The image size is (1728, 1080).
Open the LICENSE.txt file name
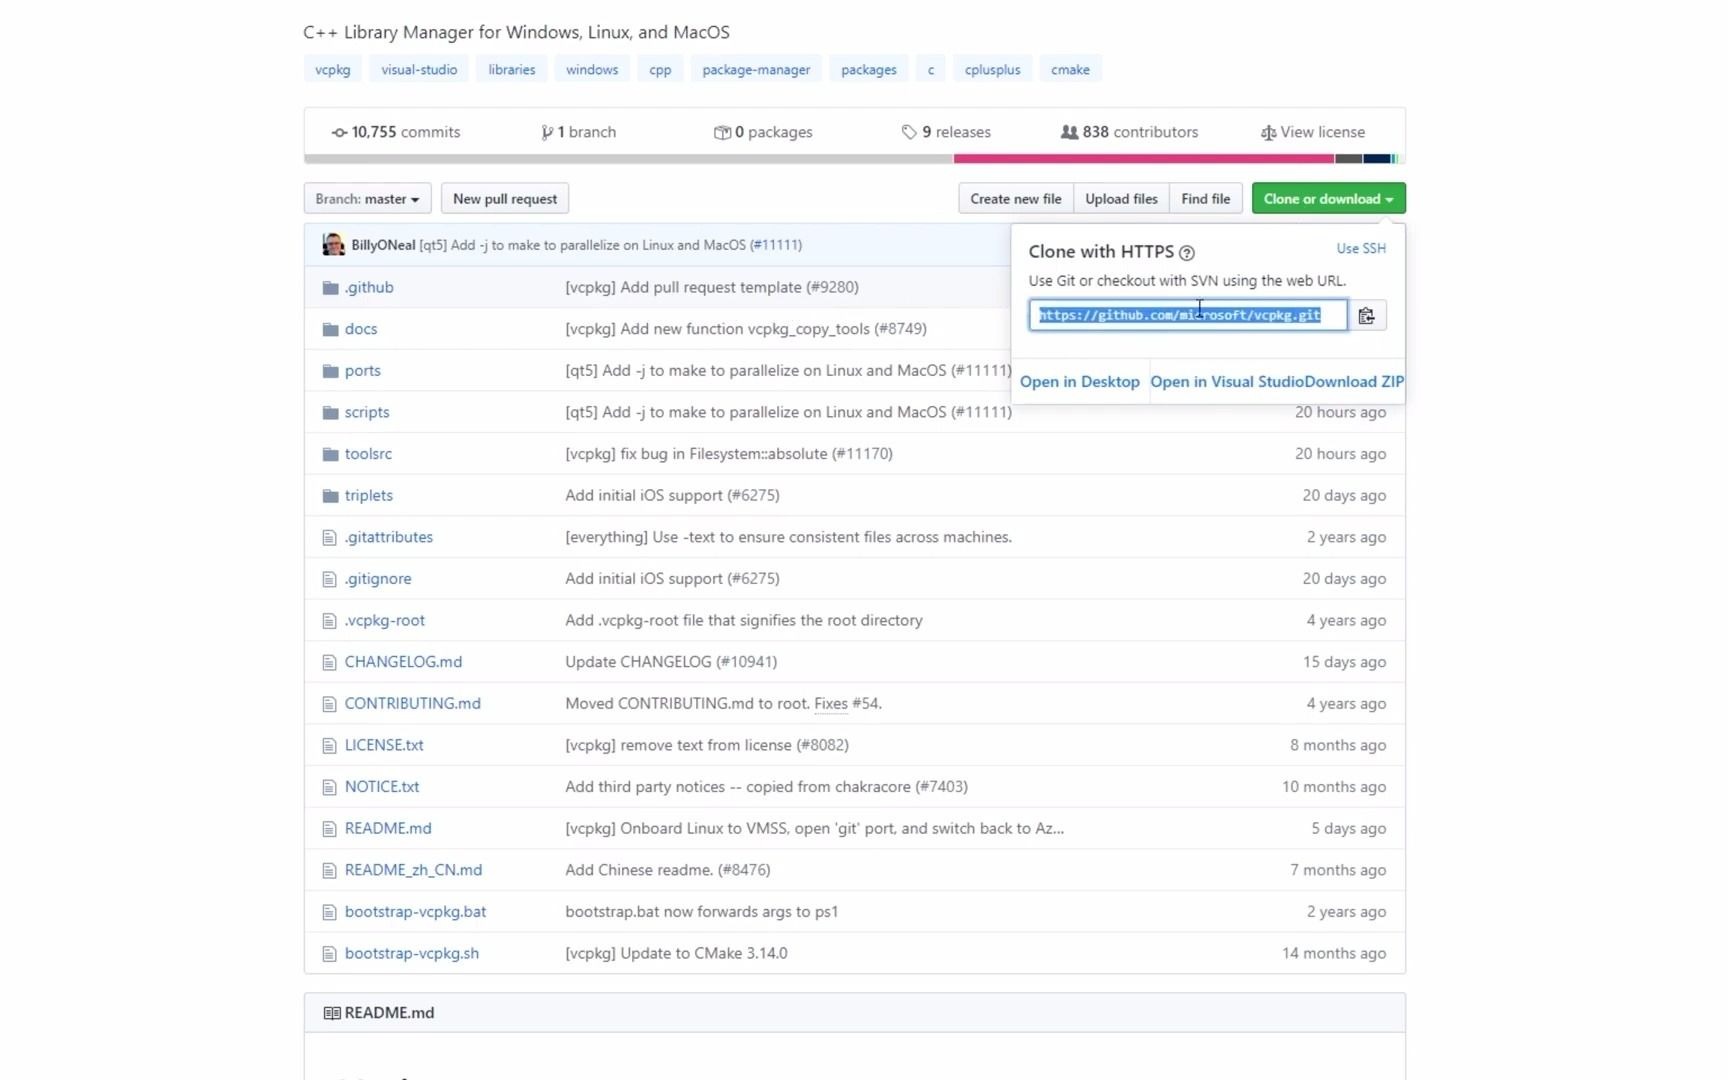click(384, 746)
